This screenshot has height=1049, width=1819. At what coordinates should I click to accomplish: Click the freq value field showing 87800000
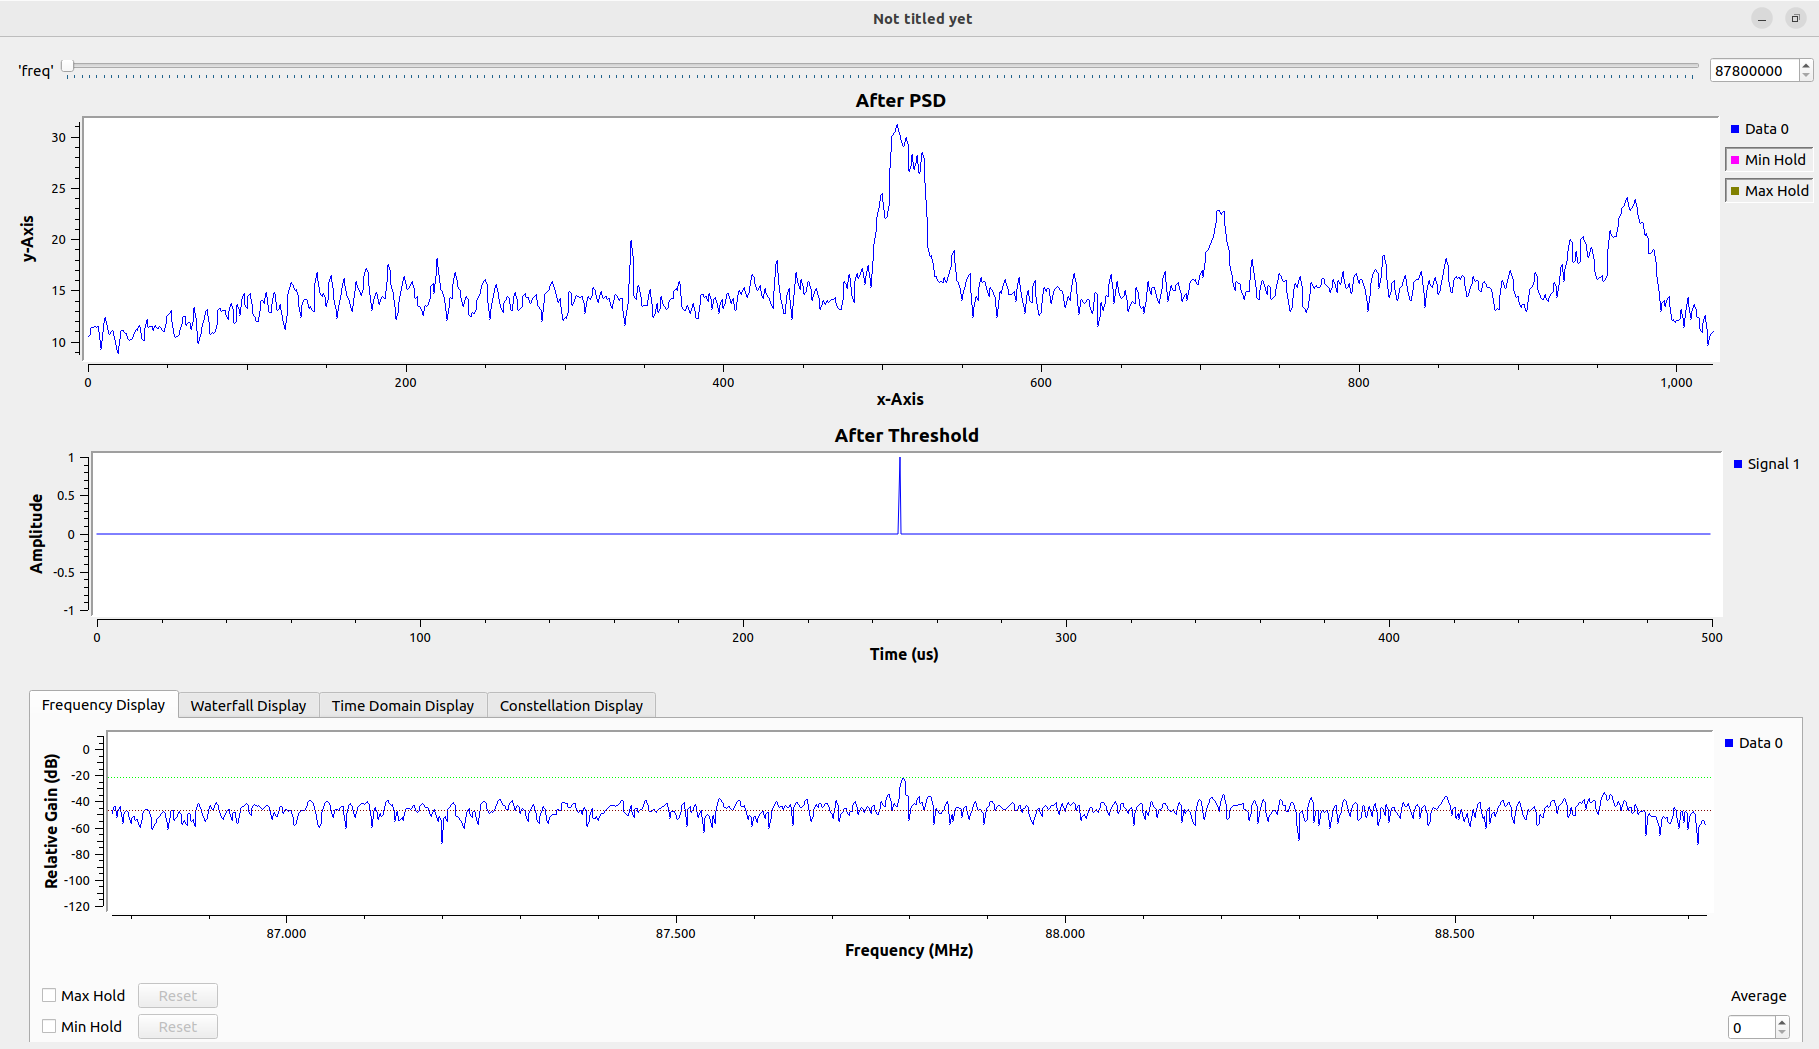(x=1754, y=70)
